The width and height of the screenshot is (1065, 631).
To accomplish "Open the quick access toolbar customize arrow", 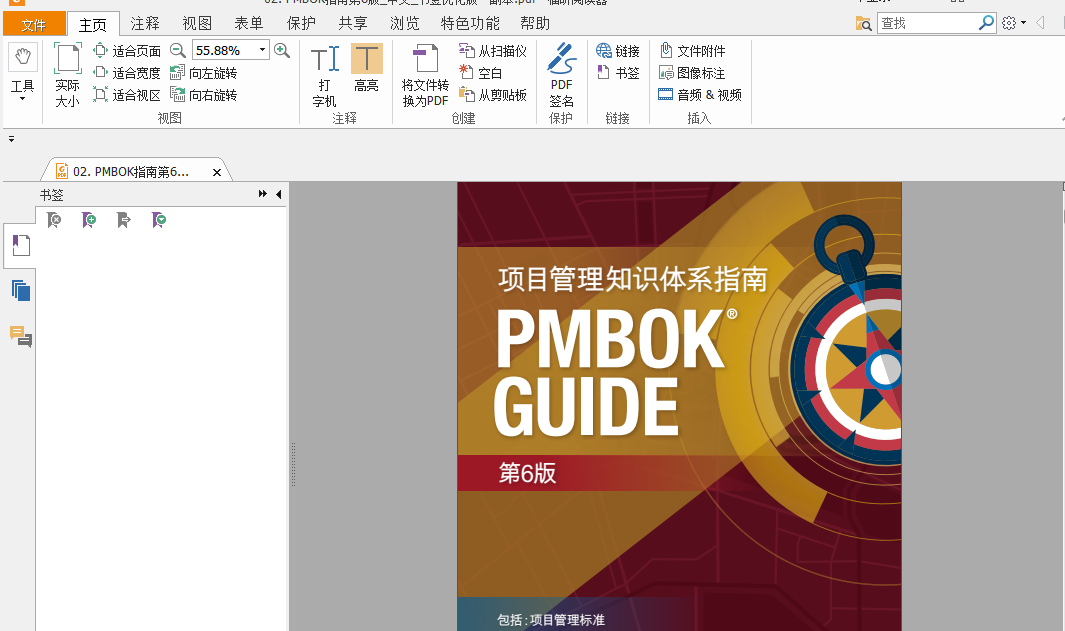I will pyautogui.click(x=11, y=139).
